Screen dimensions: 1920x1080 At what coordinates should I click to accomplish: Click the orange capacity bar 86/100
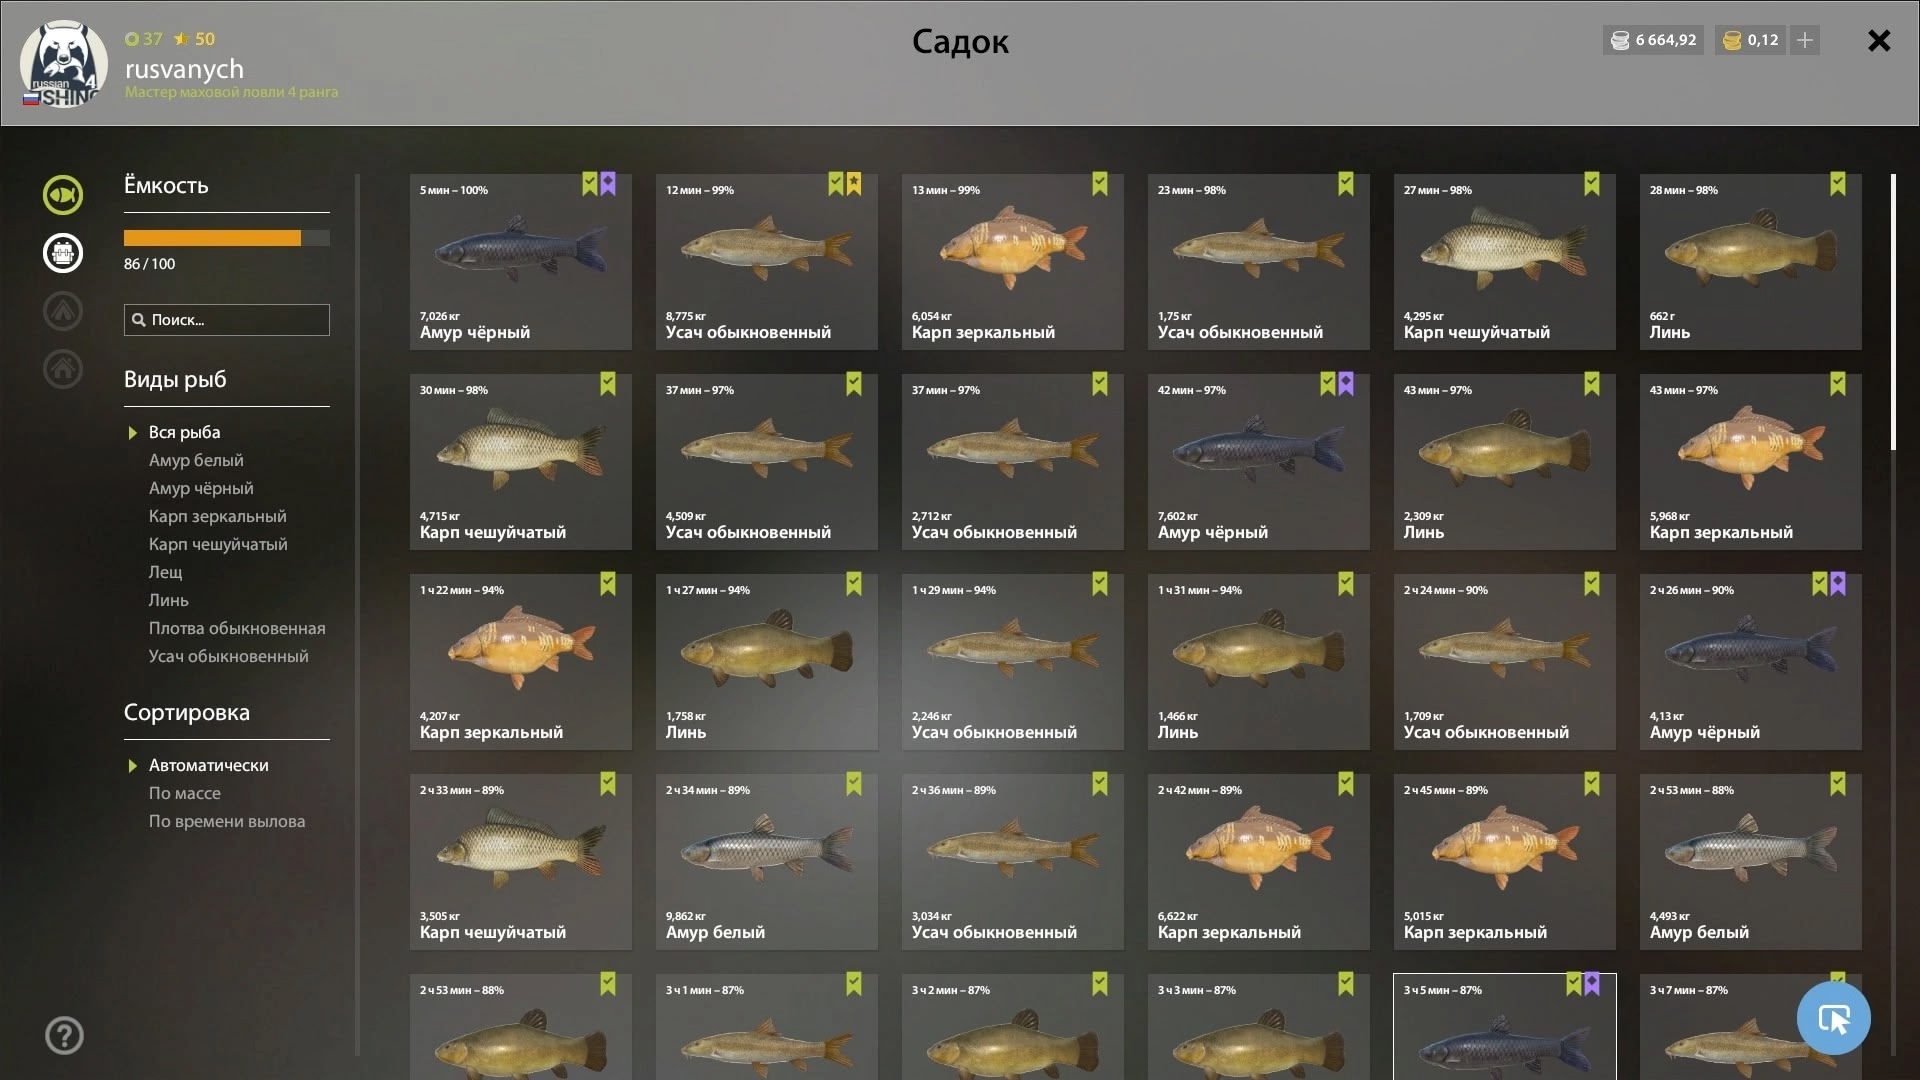[x=227, y=238]
